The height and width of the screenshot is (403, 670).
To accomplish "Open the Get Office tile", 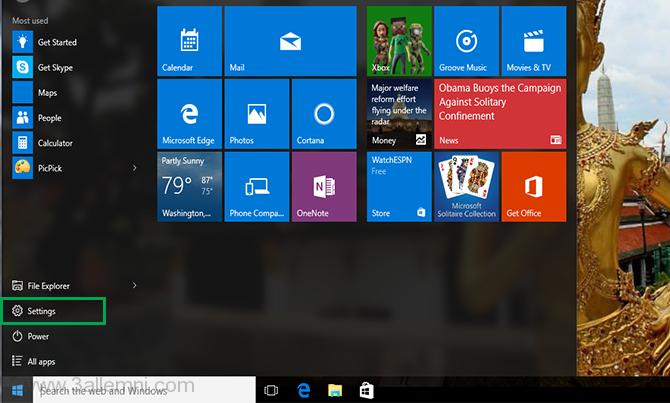I will 533,187.
